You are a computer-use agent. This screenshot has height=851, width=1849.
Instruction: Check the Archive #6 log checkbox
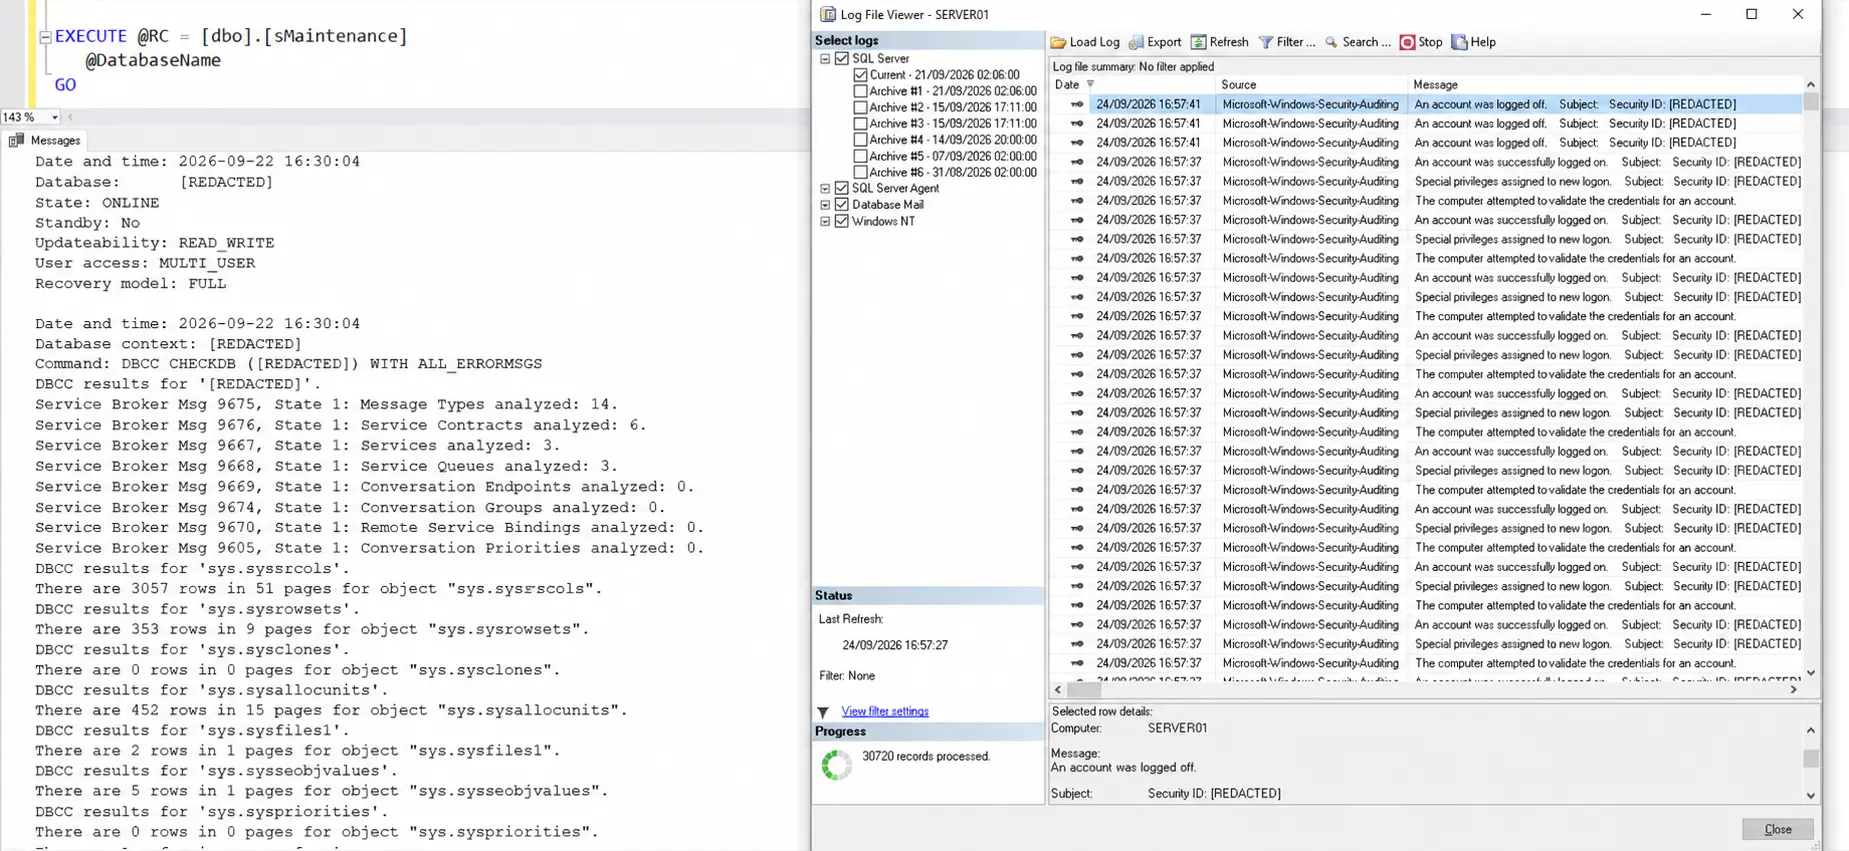click(x=860, y=172)
